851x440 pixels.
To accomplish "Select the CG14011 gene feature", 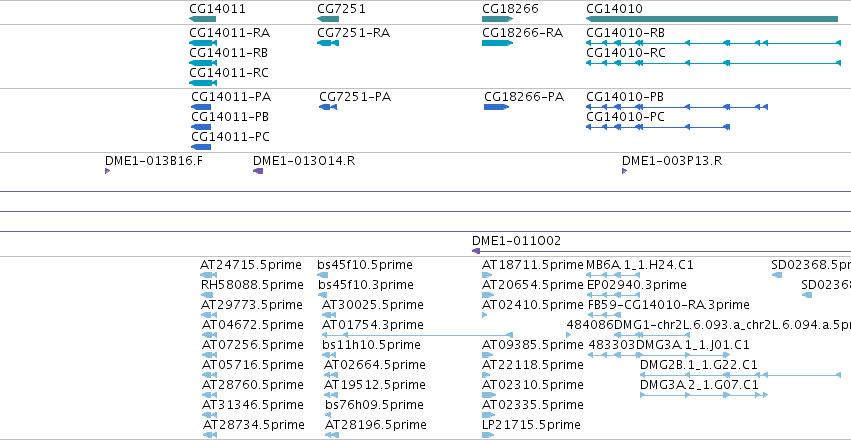I will point(202,19).
